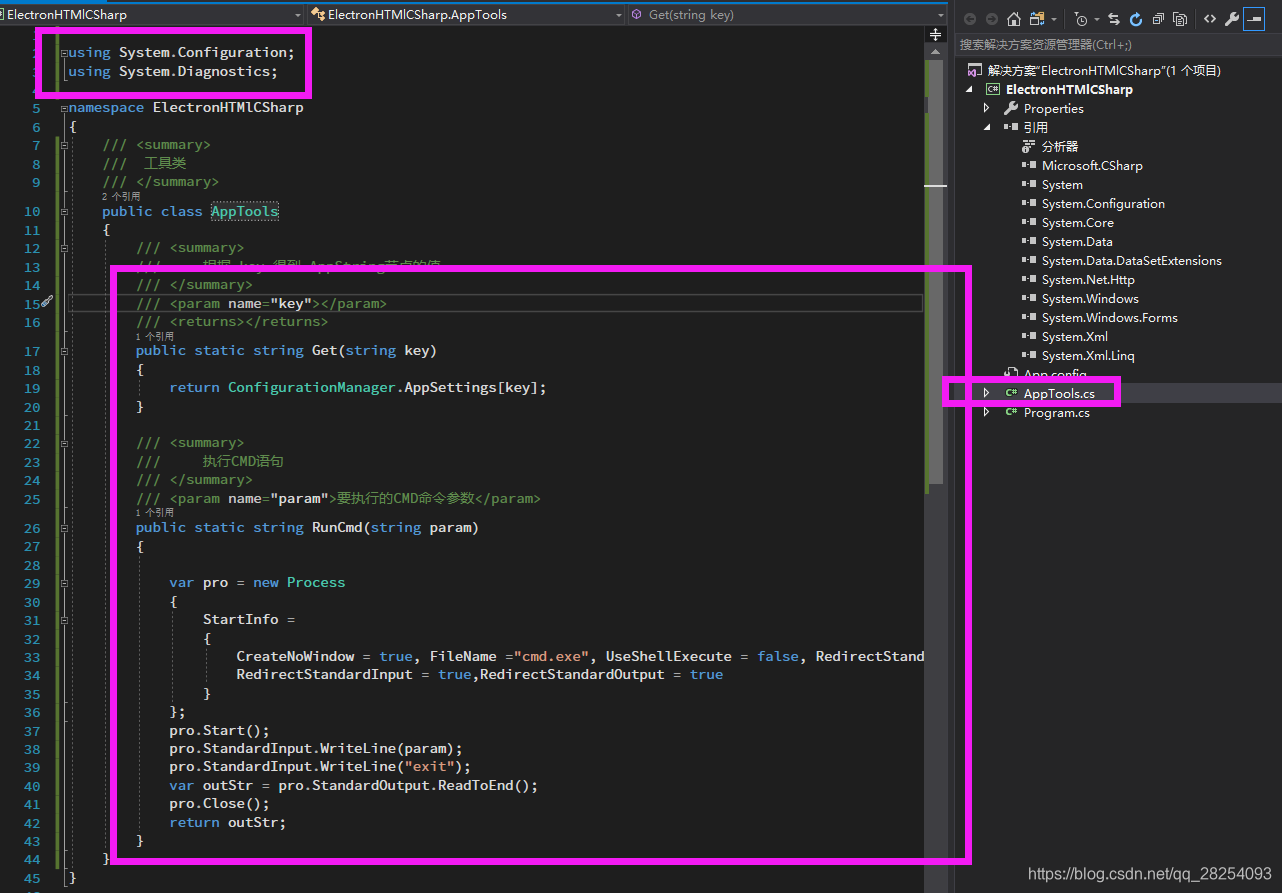The width and height of the screenshot is (1282, 893).
Task: Select System.Net.Http reference
Action: pyautogui.click(x=1088, y=280)
